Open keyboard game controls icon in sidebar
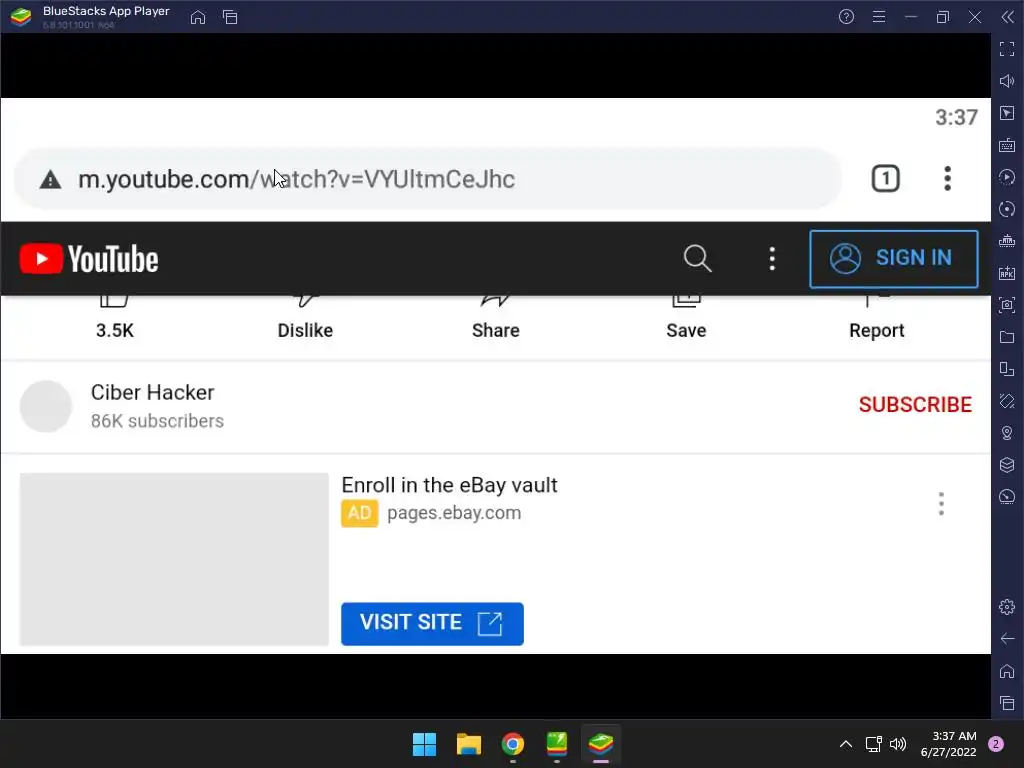This screenshot has width=1024, height=768. (x=1007, y=145)
